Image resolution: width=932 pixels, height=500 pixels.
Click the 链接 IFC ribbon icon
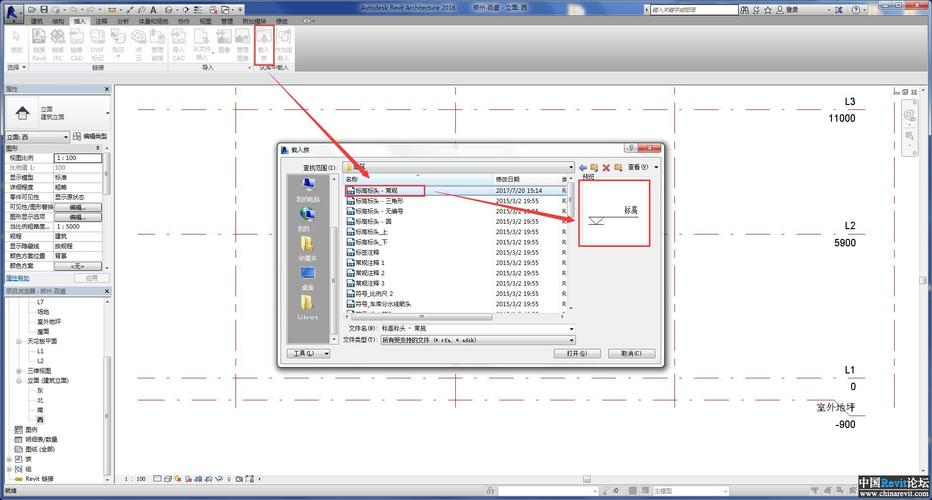[x=58, y=45]
